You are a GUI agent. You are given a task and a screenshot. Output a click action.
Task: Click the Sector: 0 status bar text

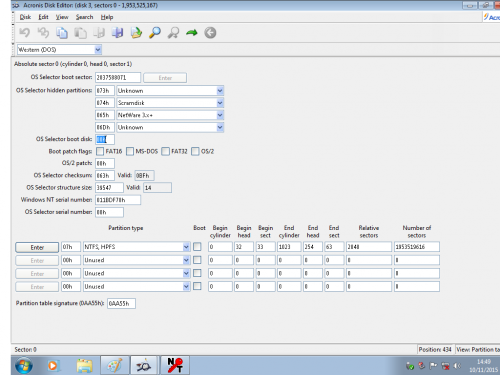[x=25, y=350]
